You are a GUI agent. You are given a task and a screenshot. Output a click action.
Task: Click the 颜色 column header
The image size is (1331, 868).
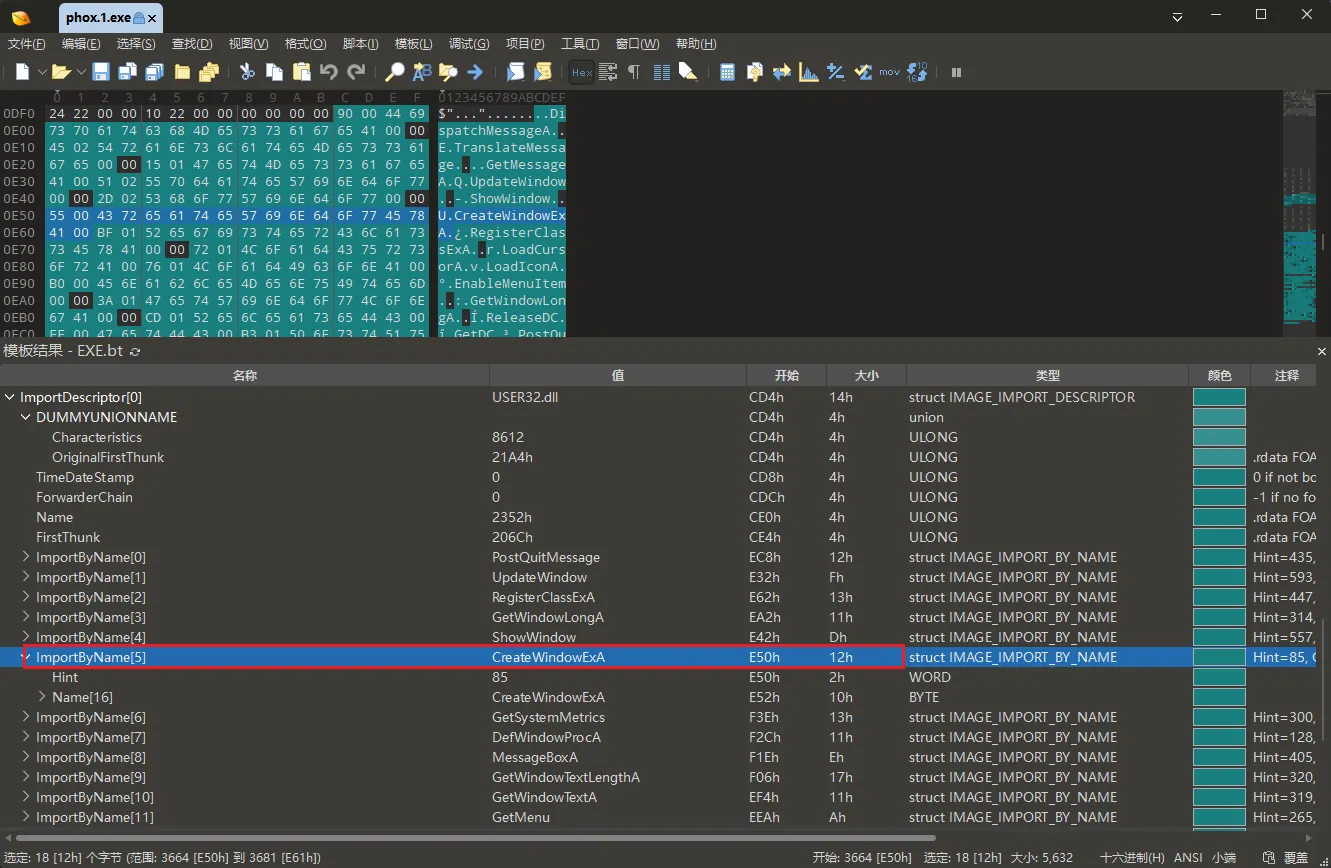(1220, 375)
